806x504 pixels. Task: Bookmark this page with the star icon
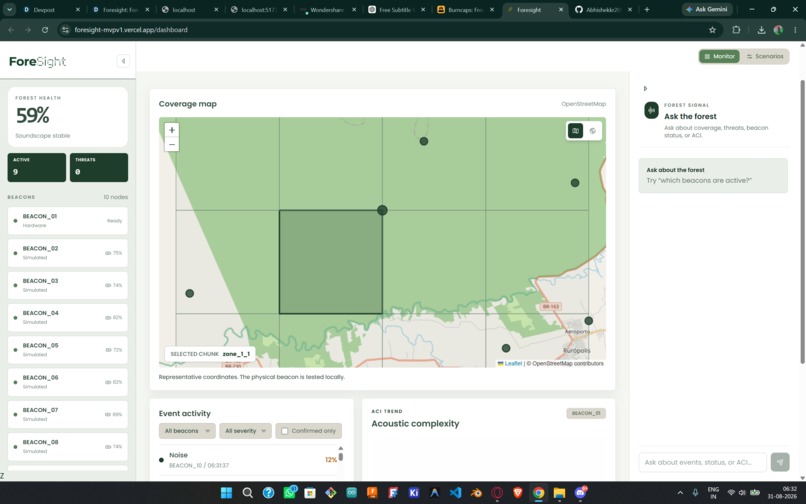tap(712, 30)
